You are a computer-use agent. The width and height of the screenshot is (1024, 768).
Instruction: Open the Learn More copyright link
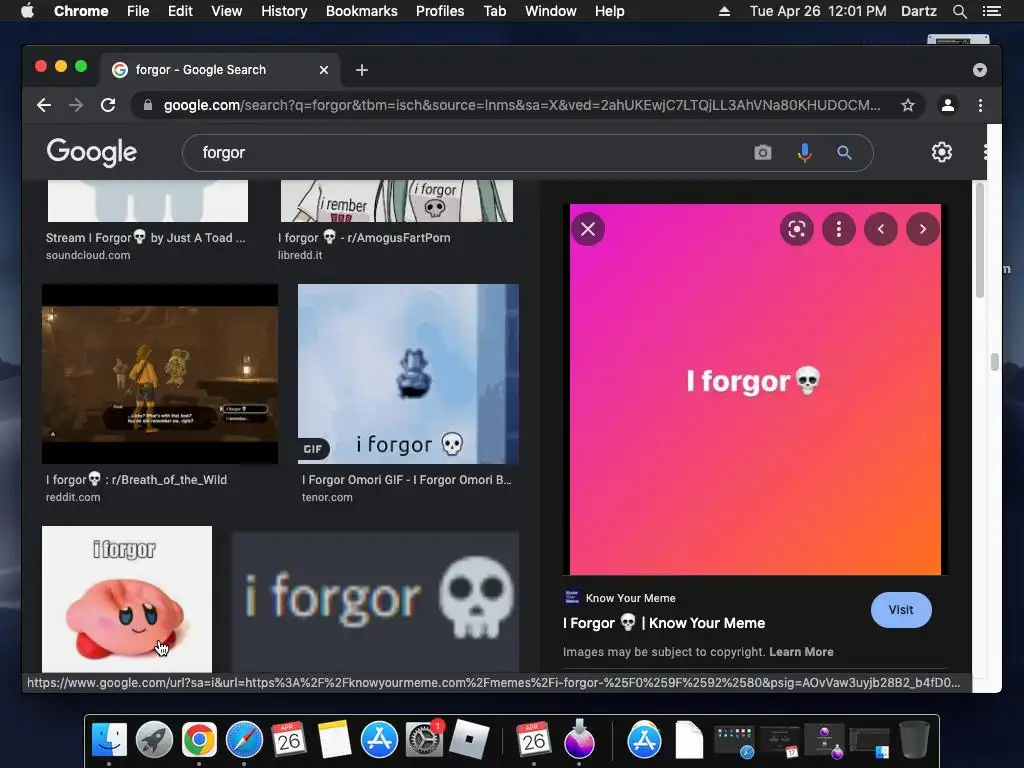coord(801,652)
